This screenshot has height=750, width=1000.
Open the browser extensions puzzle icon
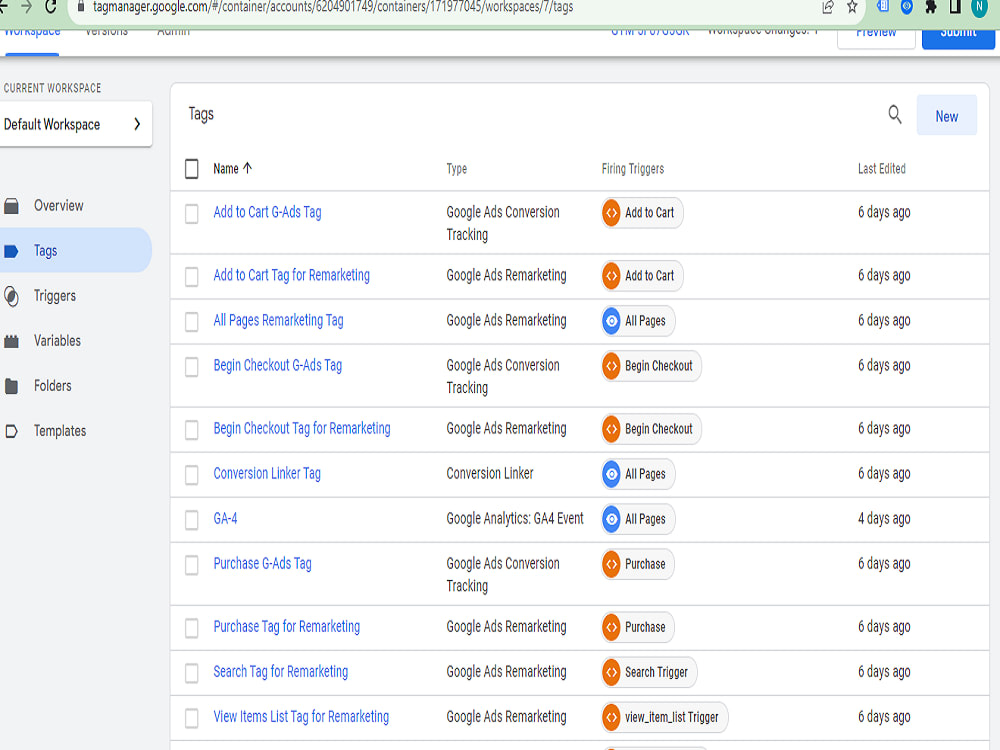[930, 7]
